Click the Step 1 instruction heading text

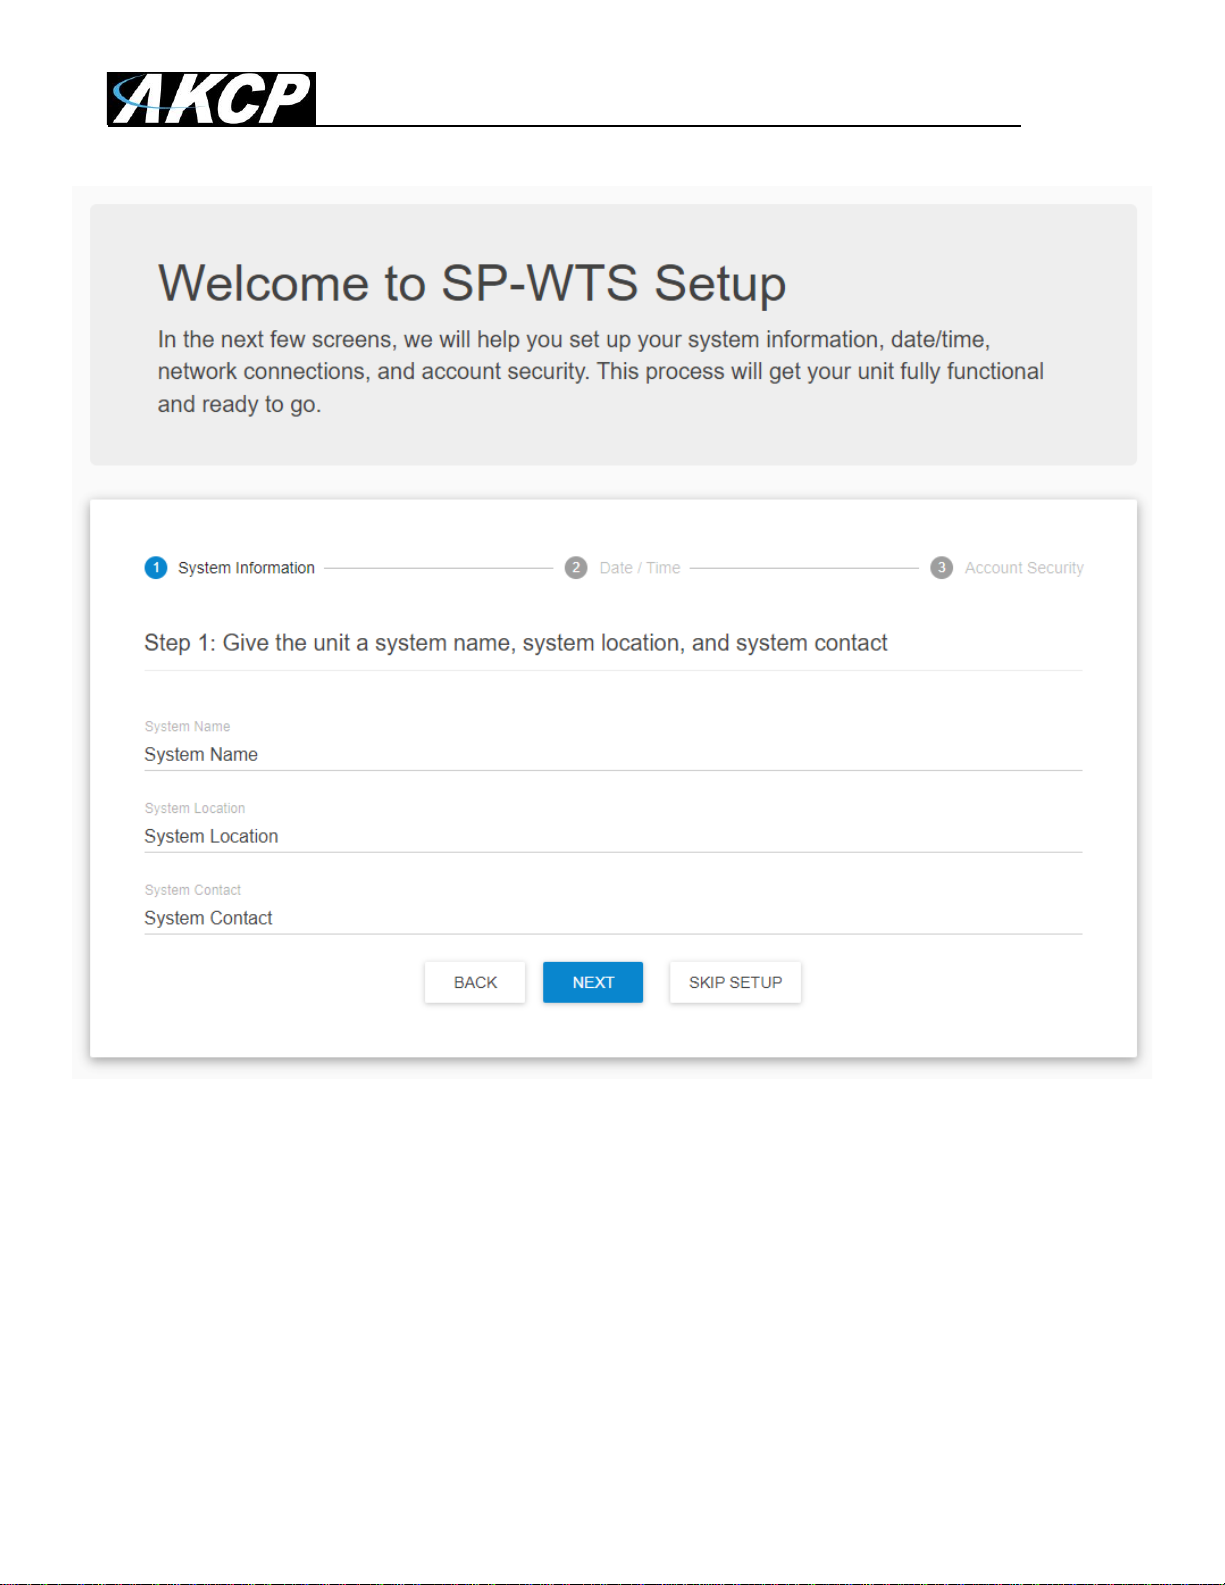[515, 643]
